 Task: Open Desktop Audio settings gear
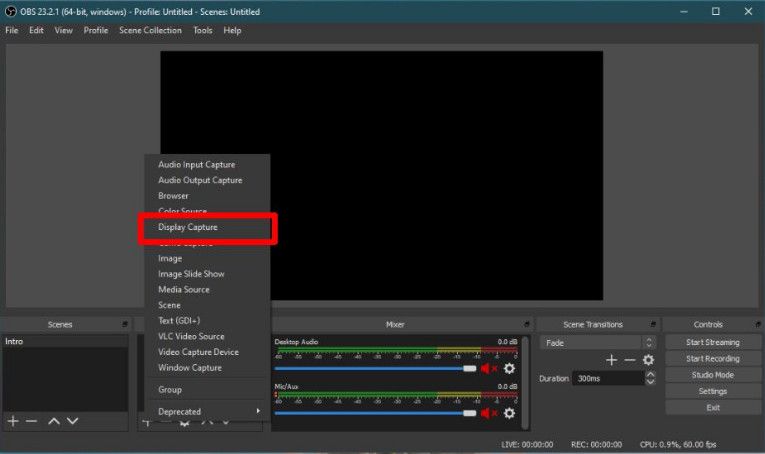click(509, 369)
